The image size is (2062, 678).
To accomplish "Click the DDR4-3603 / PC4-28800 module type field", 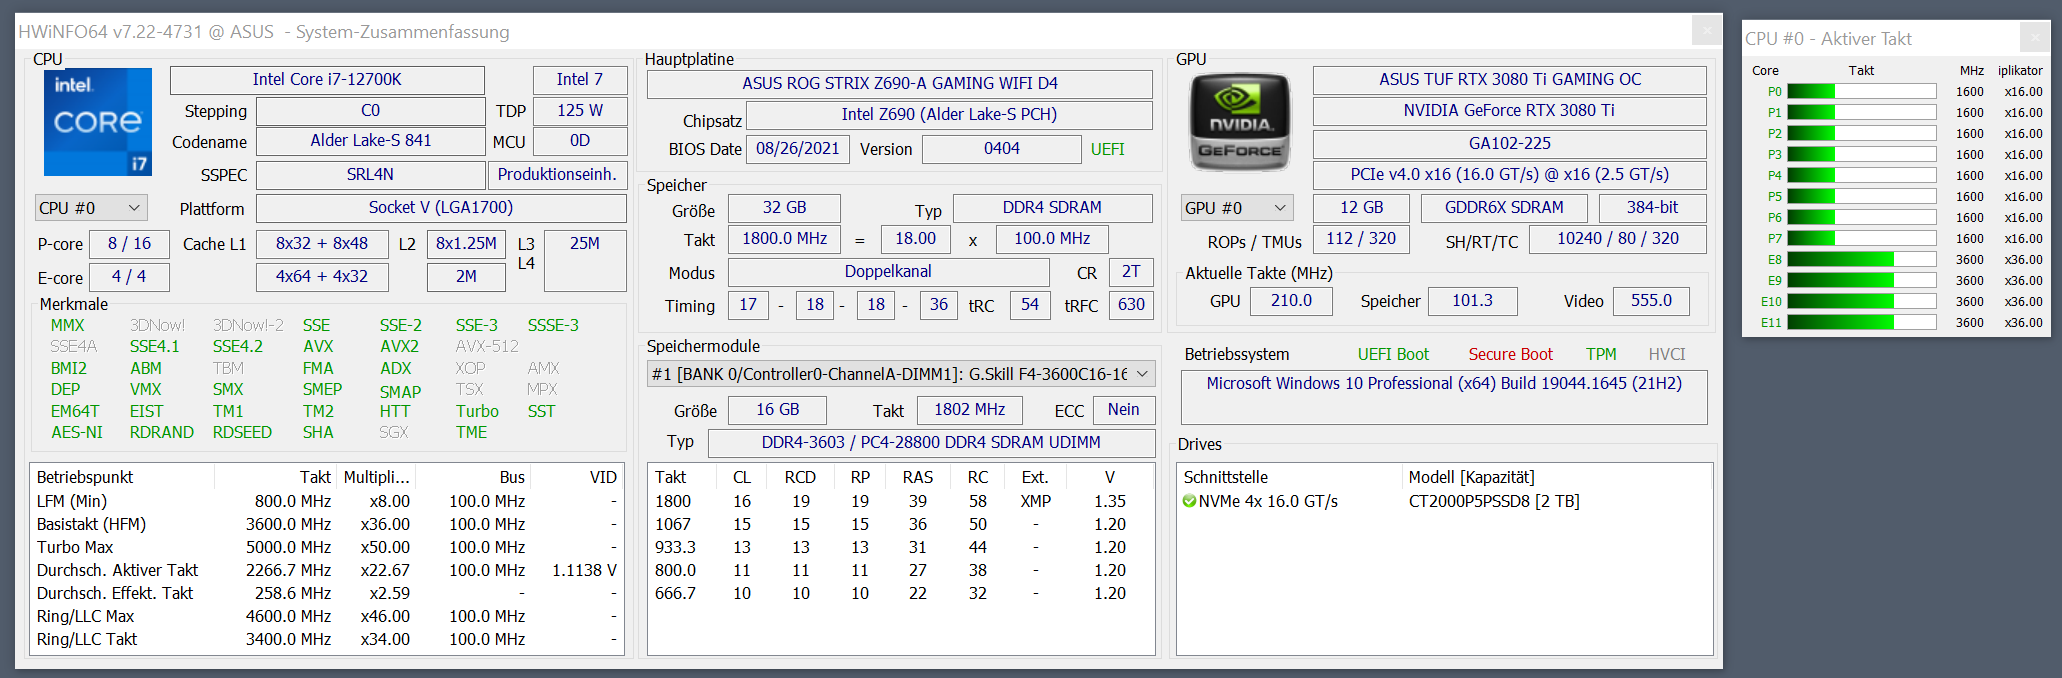I will tap(931, 443).
